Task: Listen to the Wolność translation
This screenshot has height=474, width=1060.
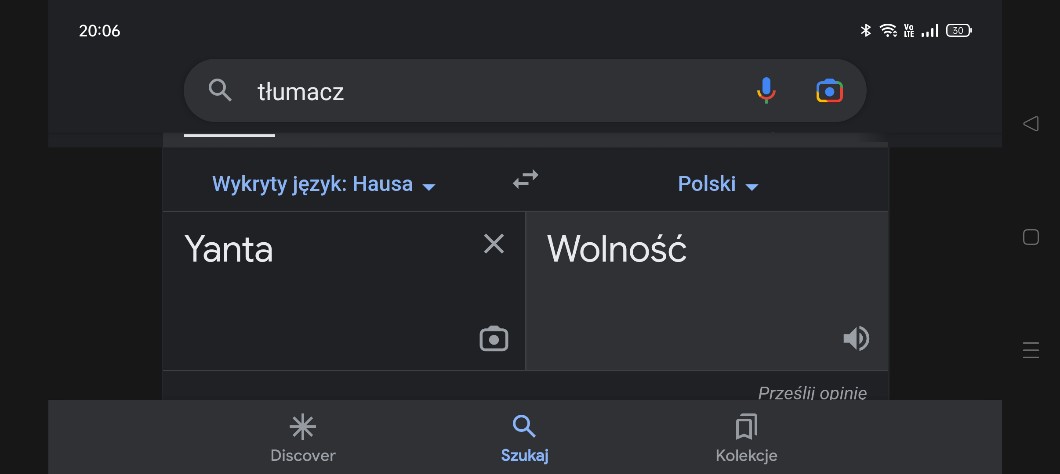Action: [856, 339]
